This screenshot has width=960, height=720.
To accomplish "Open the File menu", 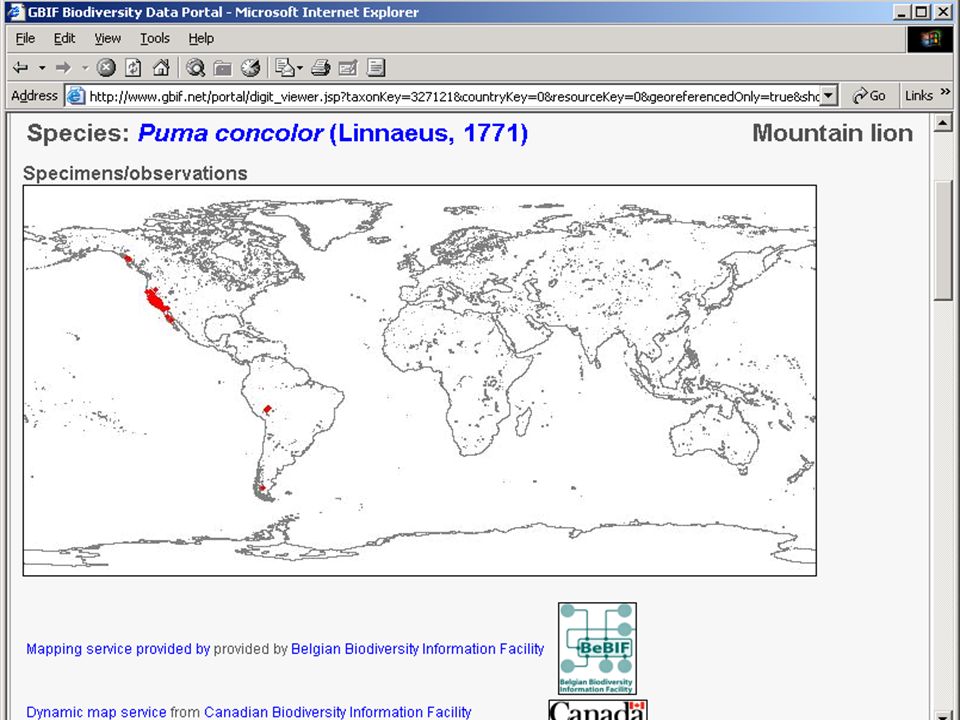I will [25, 39].
